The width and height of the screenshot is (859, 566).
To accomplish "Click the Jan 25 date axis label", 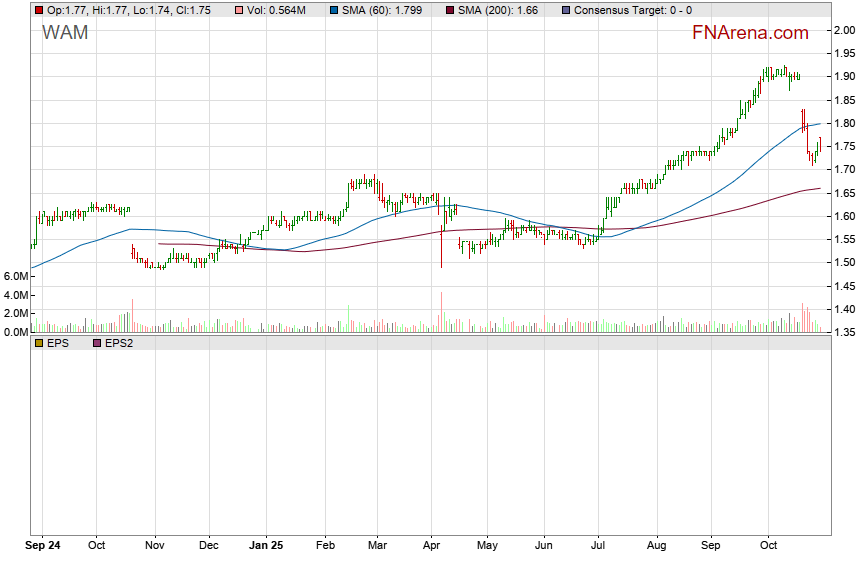I will 268,547.
